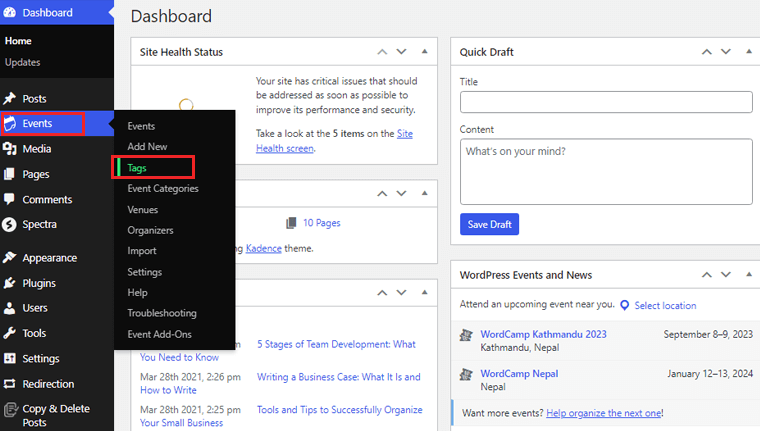Click the January 12–13, 2024 date text

coord(710,374)
